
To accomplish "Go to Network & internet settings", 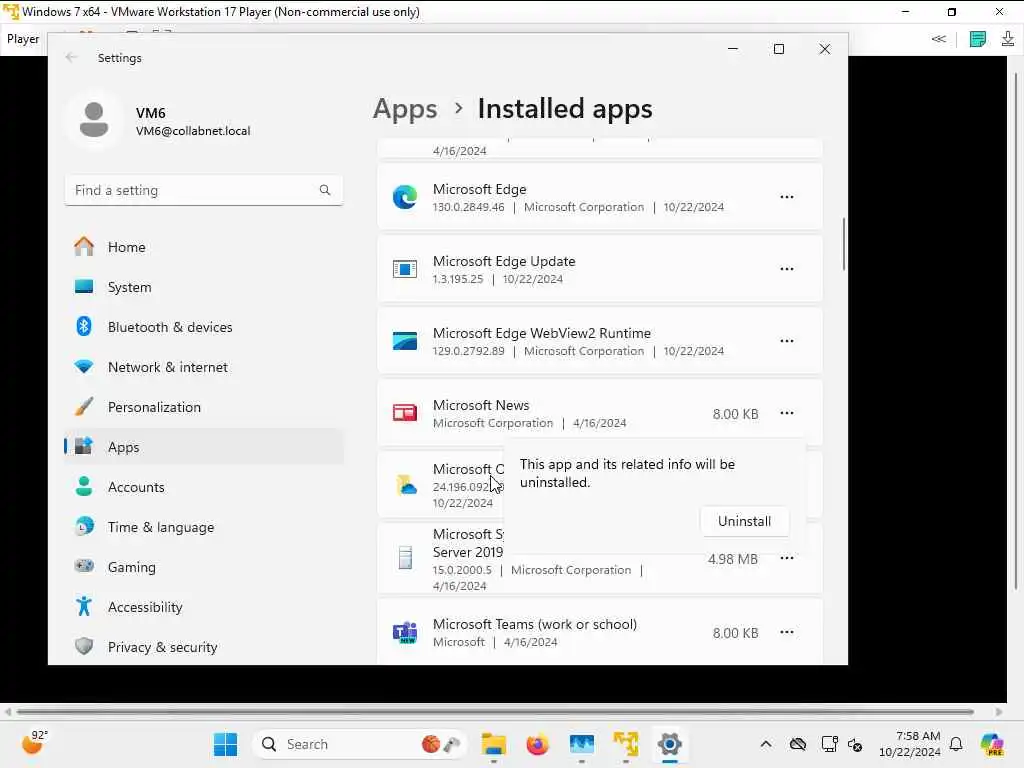I will 204,367.
